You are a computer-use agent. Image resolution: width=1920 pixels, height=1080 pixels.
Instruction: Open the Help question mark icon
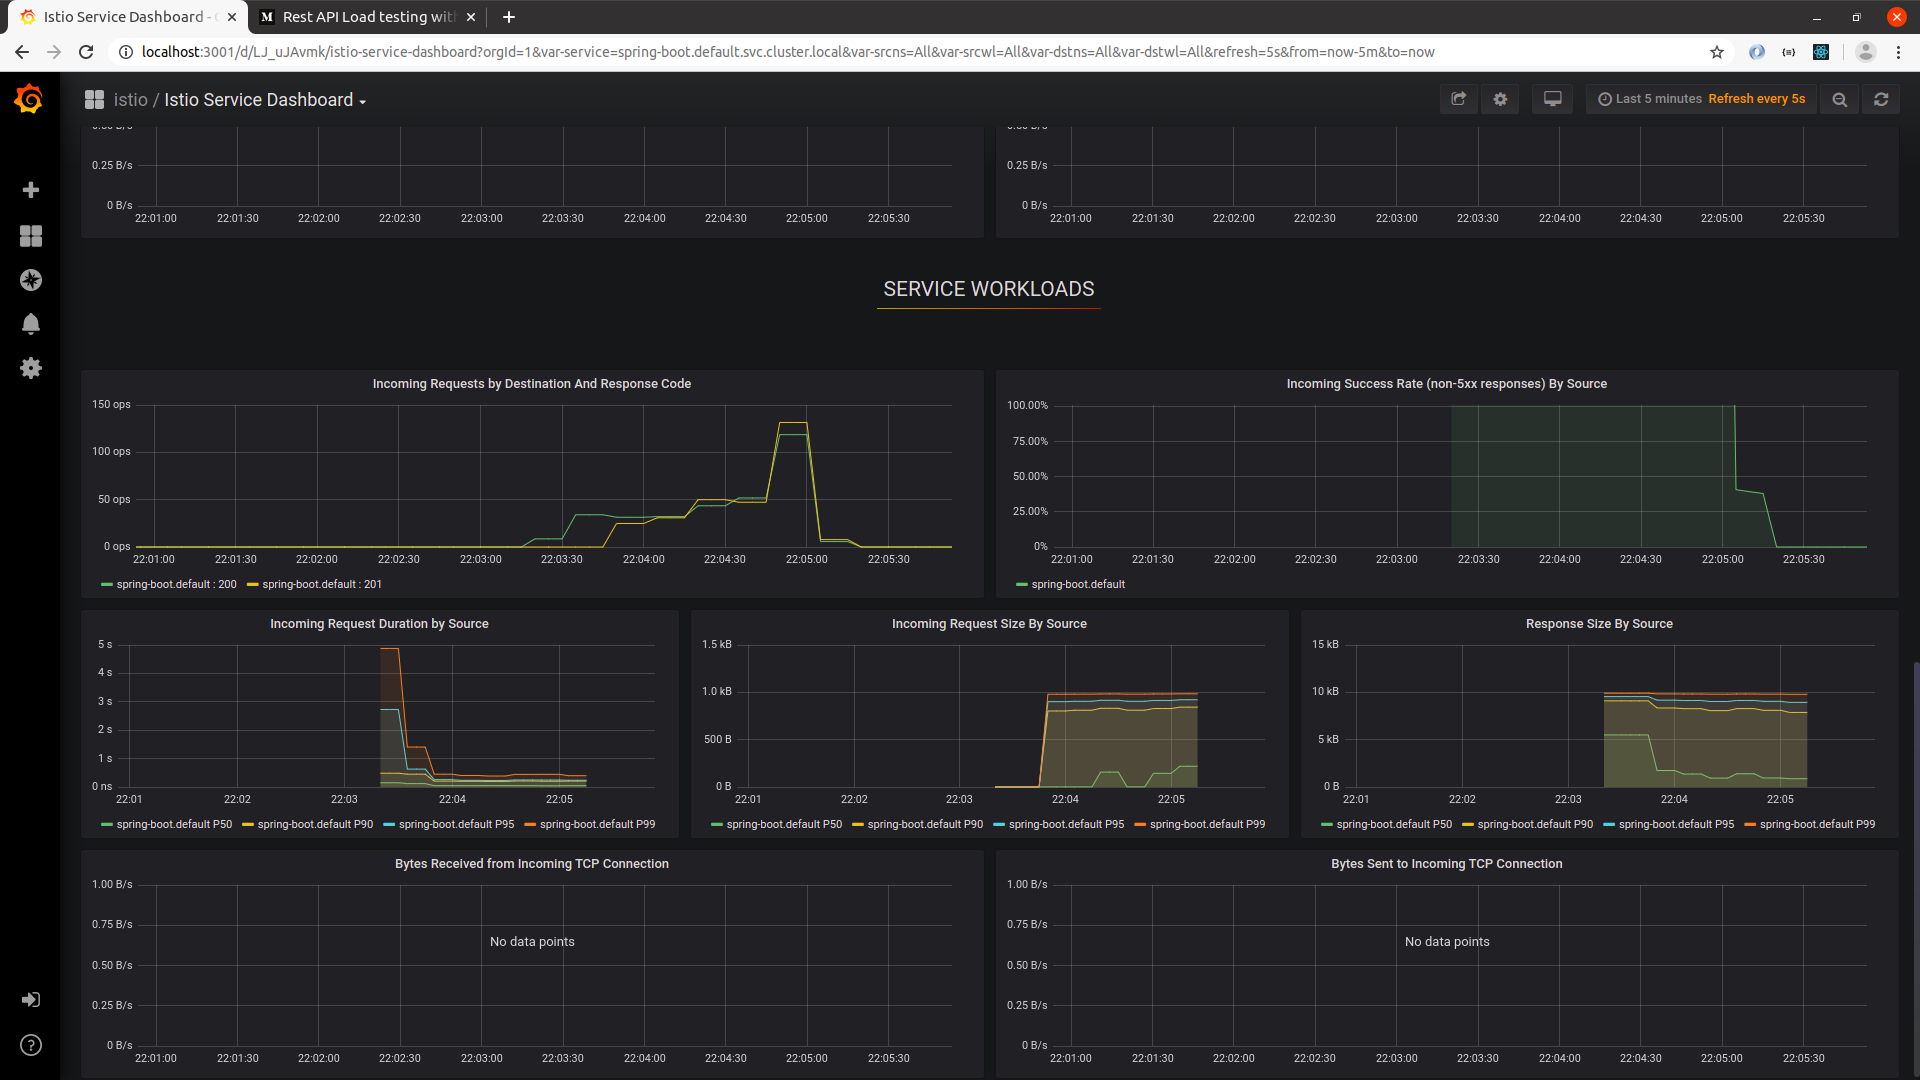point(31,1045)
